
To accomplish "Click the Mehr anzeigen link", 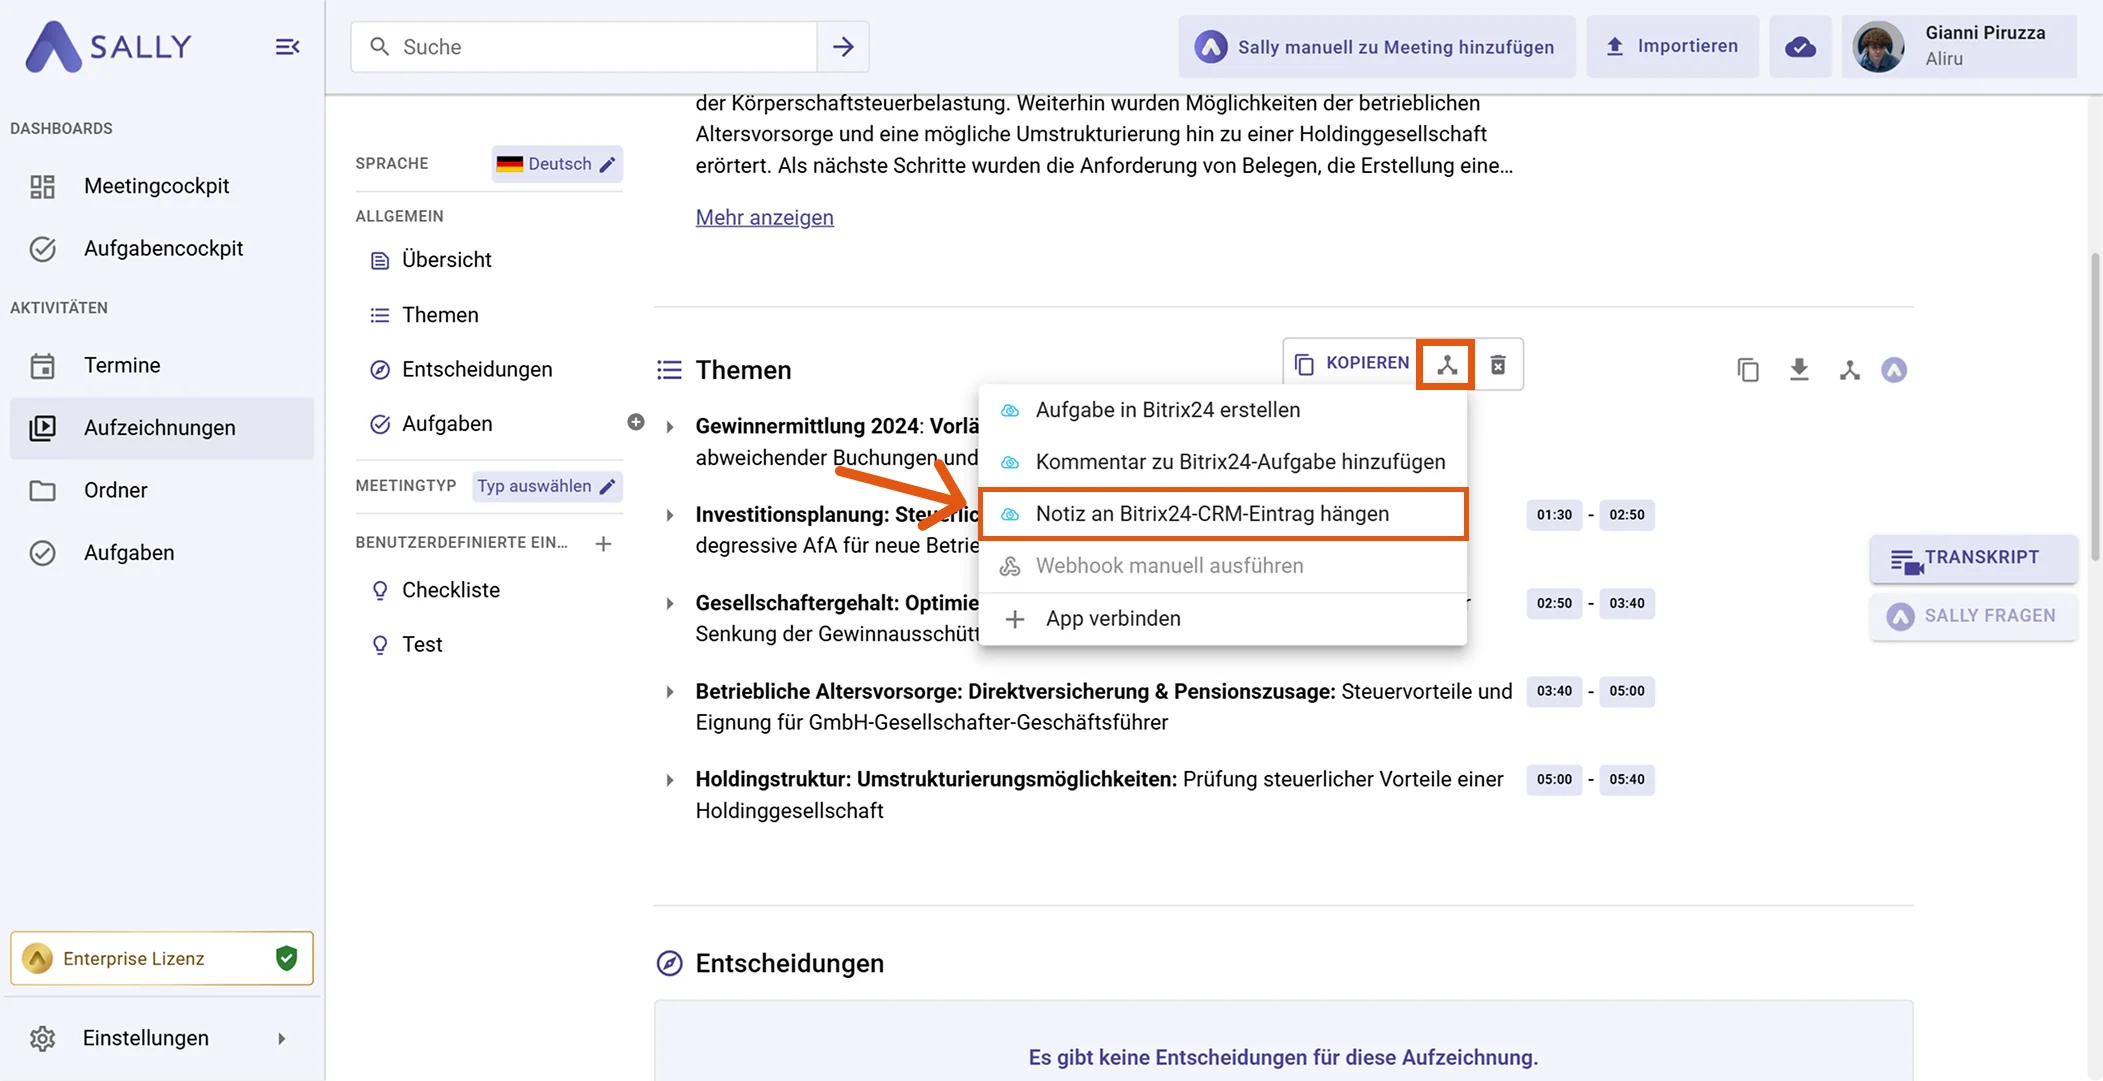I will coord(764,218).
